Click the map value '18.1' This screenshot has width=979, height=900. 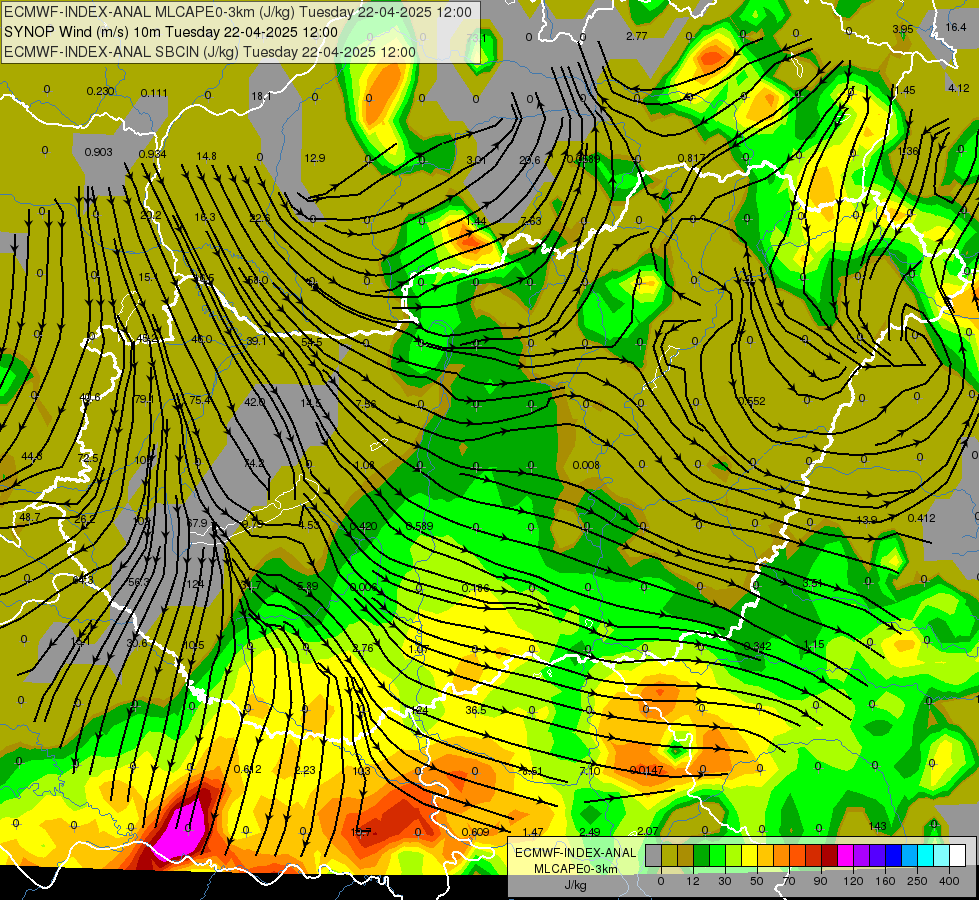click(261, 96)
